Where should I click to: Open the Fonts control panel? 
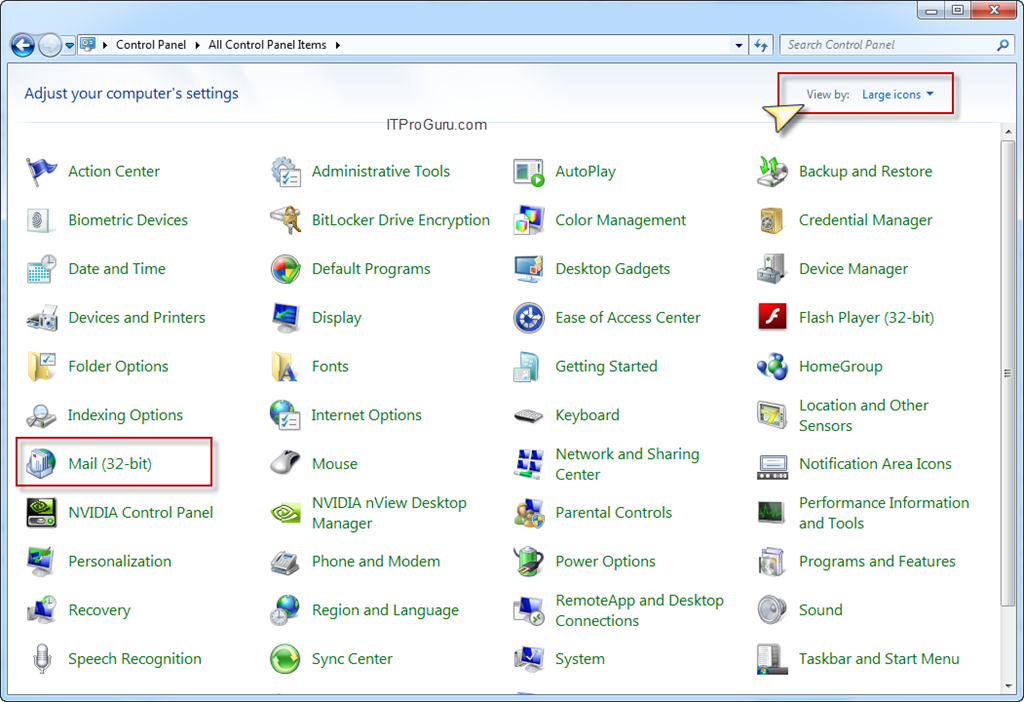[x=330, y=366]
